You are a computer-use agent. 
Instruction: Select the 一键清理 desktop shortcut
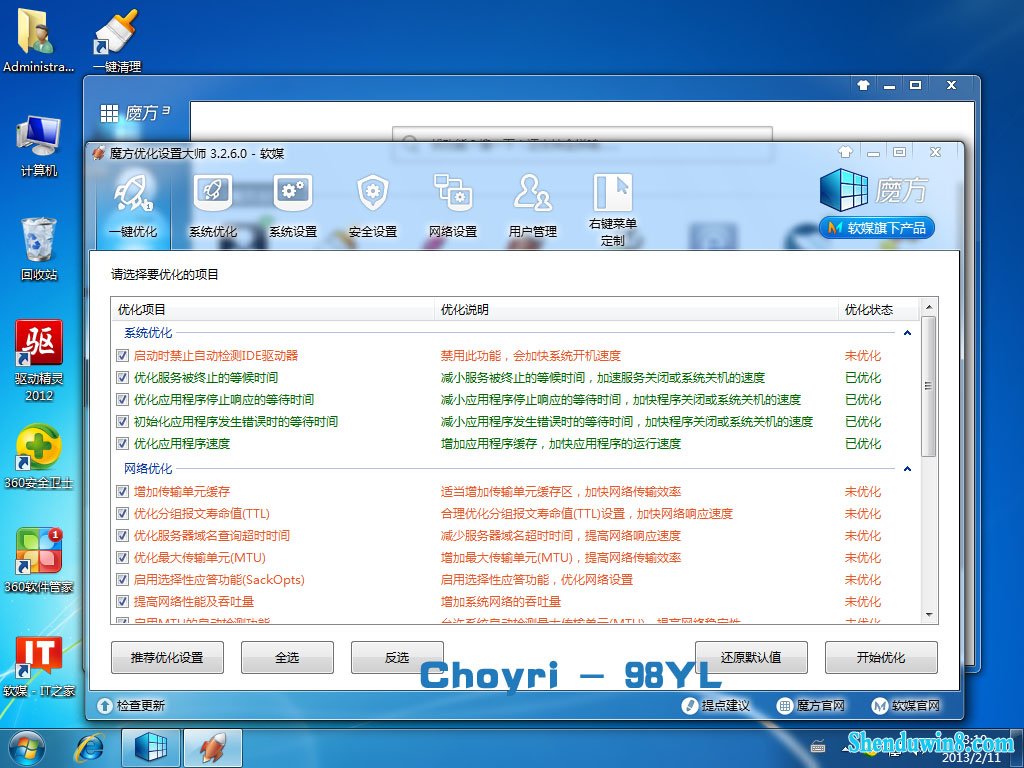pyautogui.click(x=117, y=40)
